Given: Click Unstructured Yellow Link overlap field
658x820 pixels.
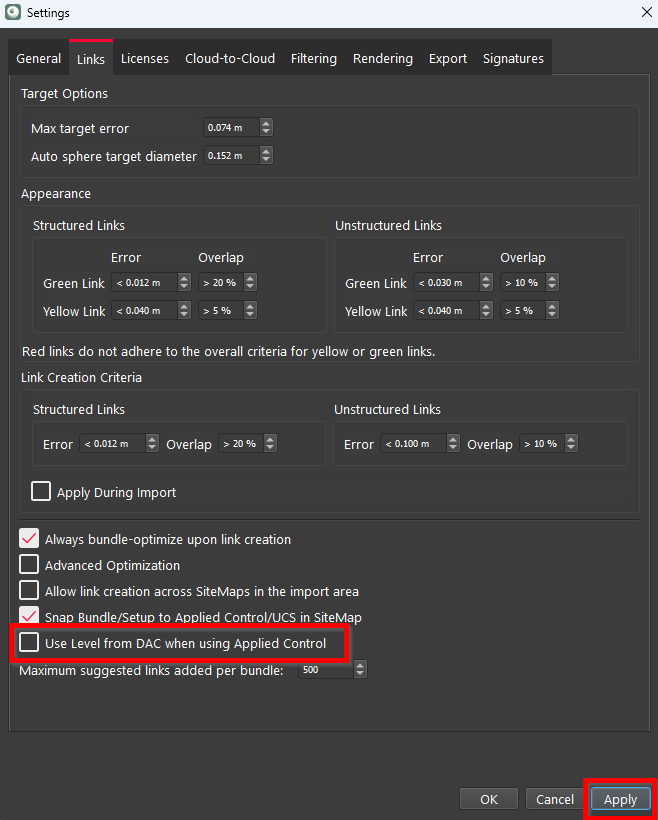Looking at the screenshot, I should click(522, 311).
